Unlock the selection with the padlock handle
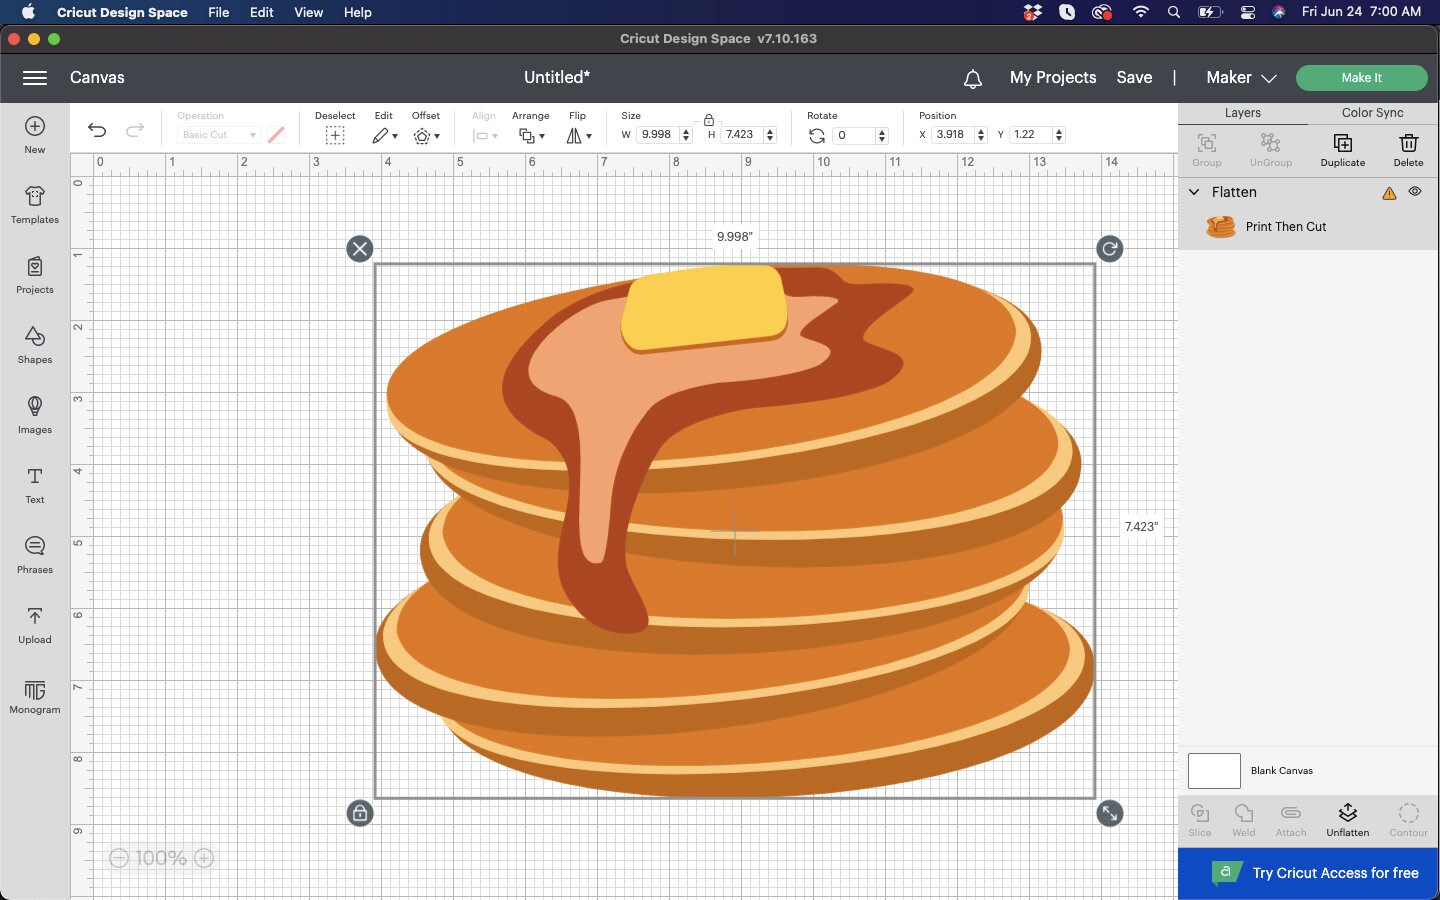This screenshot has width=1440, height=900. click(359, 813)
